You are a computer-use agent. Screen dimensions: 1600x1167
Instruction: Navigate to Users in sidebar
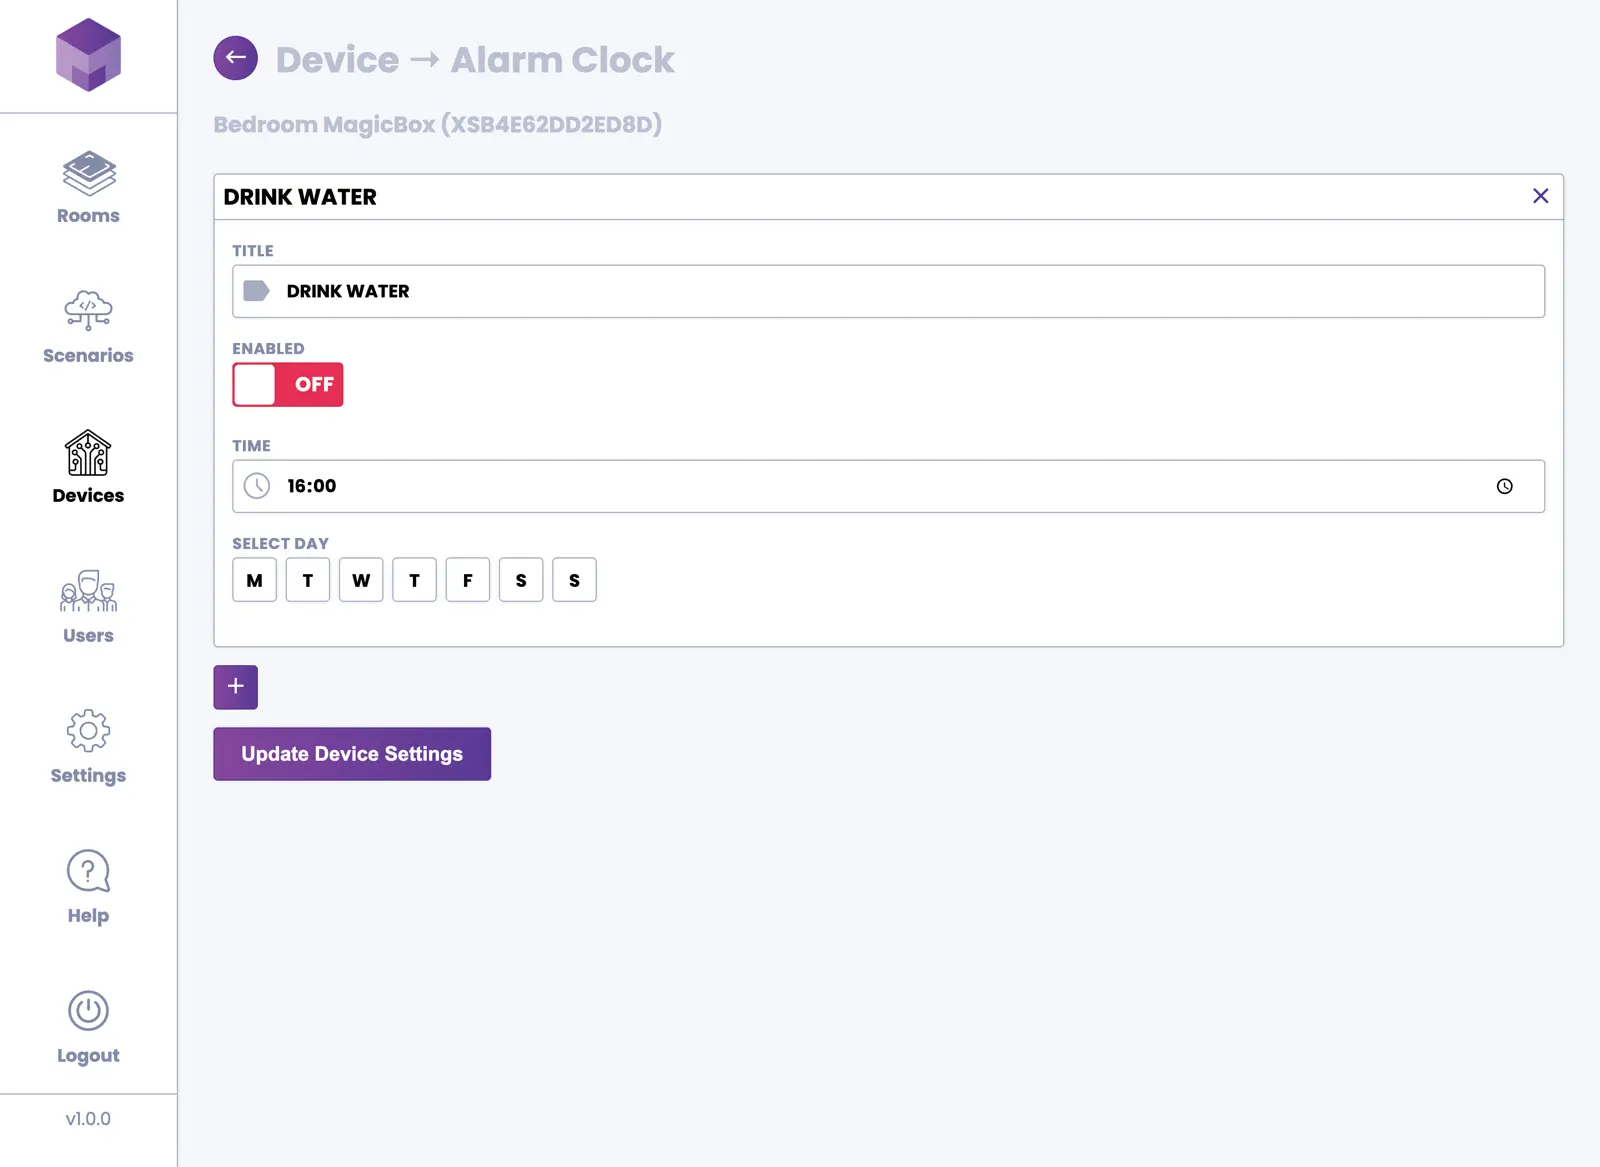[x=88, y=607]
